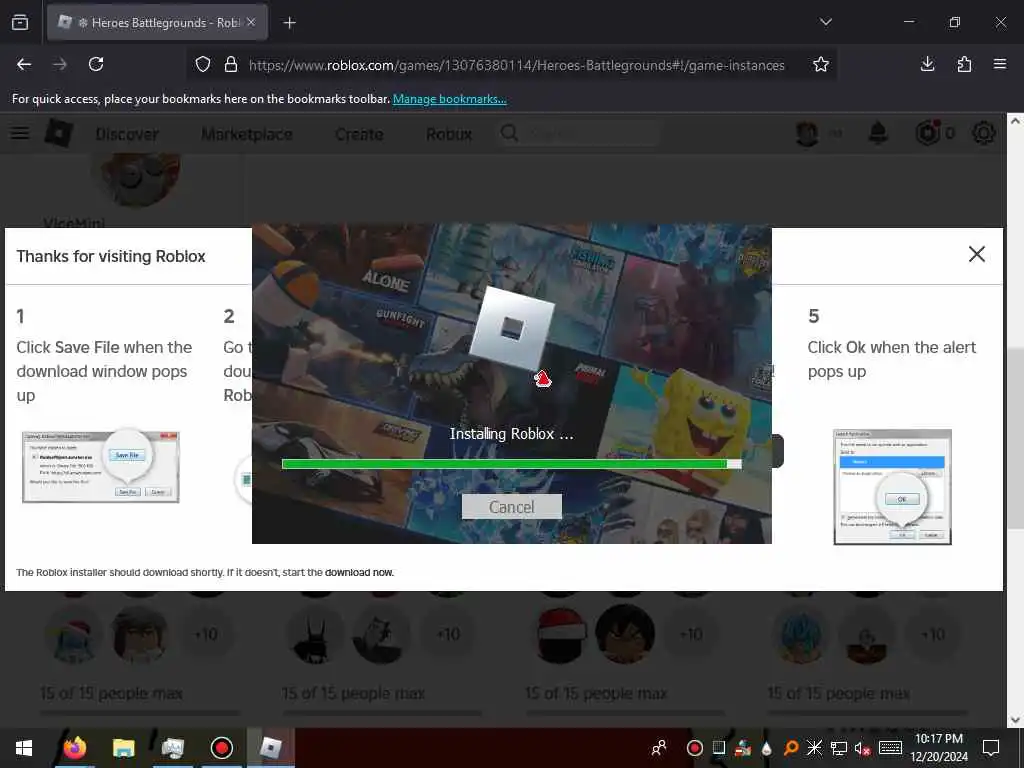
Task: Open the Marketplace menu item
Action: pos(247,134)
